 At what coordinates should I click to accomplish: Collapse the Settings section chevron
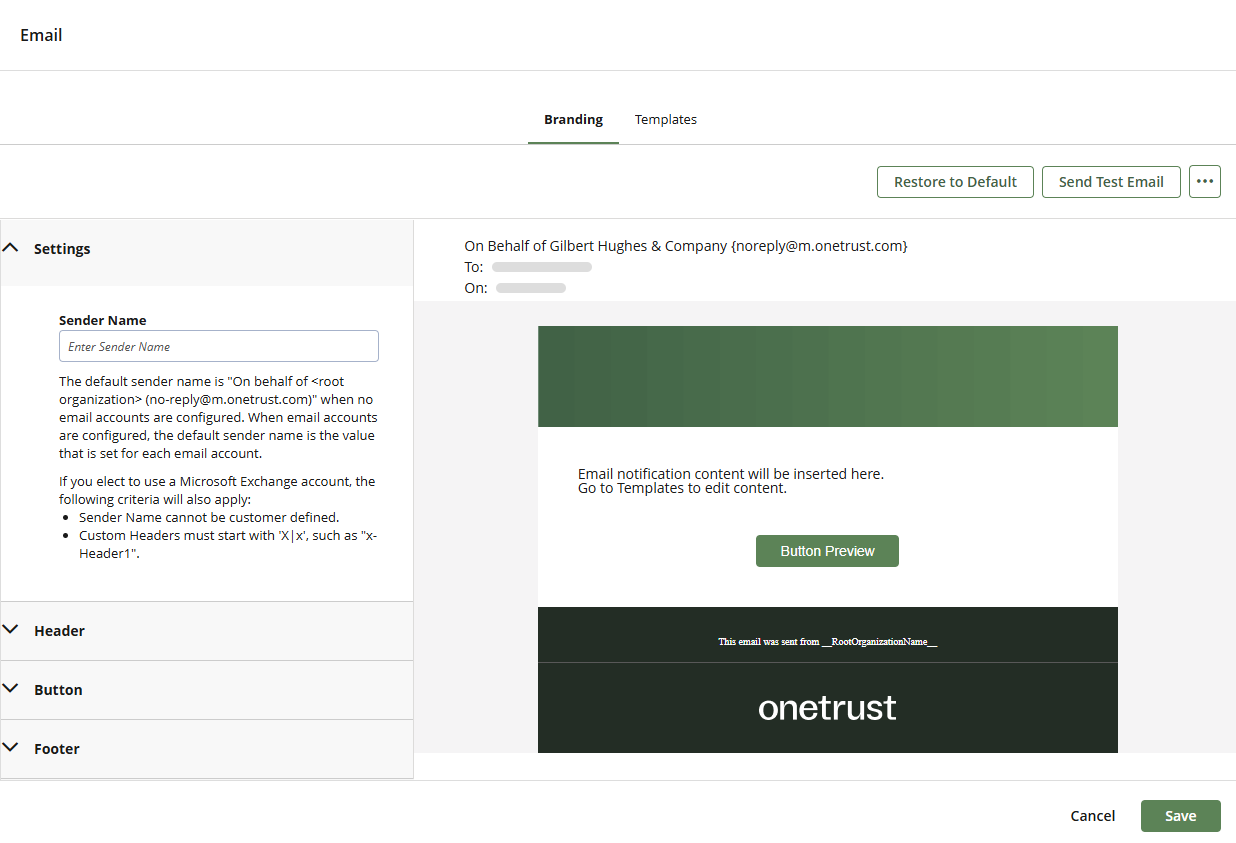coord(11,248)
